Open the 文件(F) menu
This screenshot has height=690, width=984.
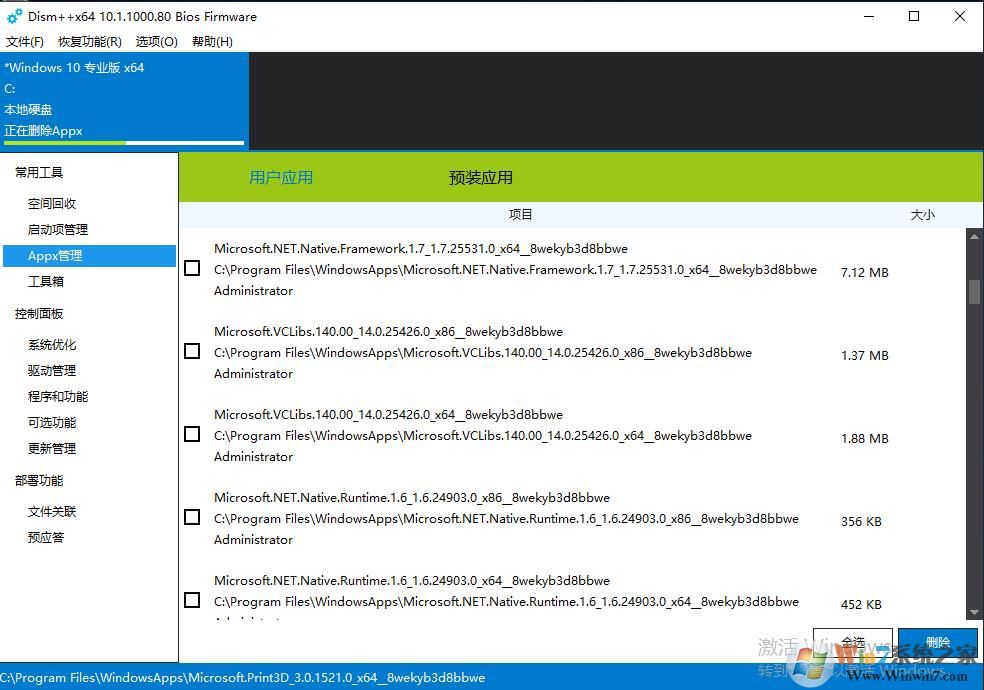[25, 41]
